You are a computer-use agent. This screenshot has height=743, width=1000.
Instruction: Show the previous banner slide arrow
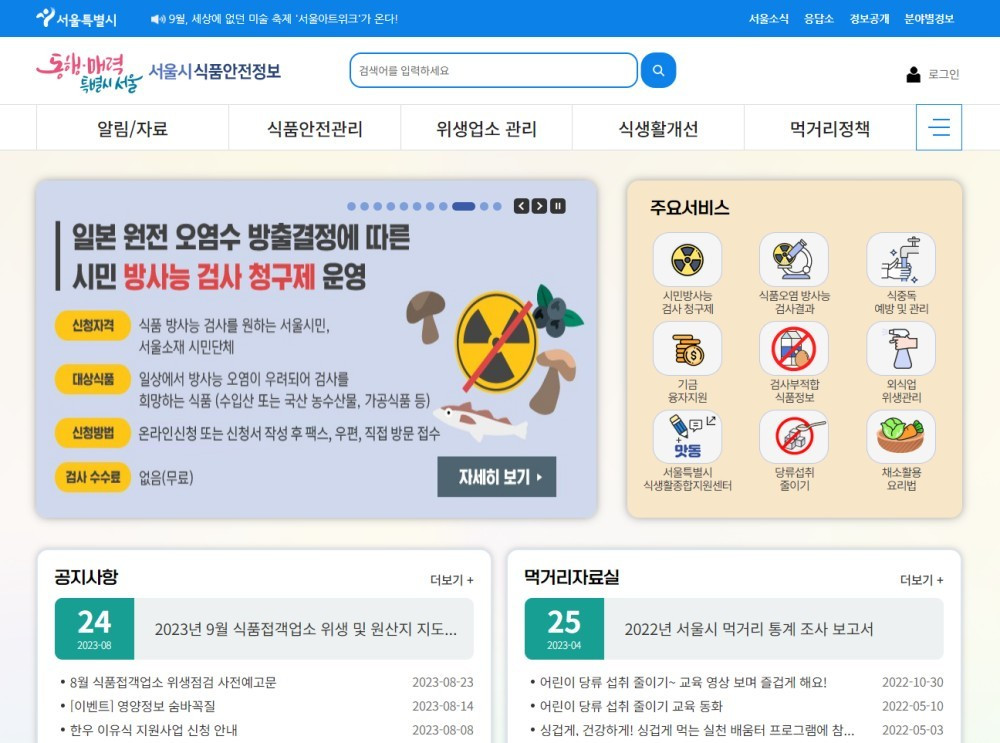point(522,206)
